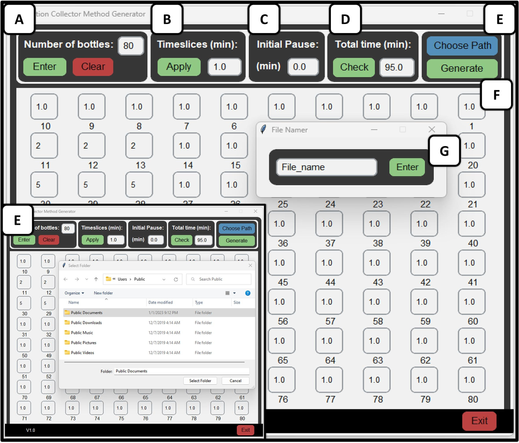The image size is (519, 443).
Task: Click the time field above bottle 7
Action: click(x=187, y=107)
